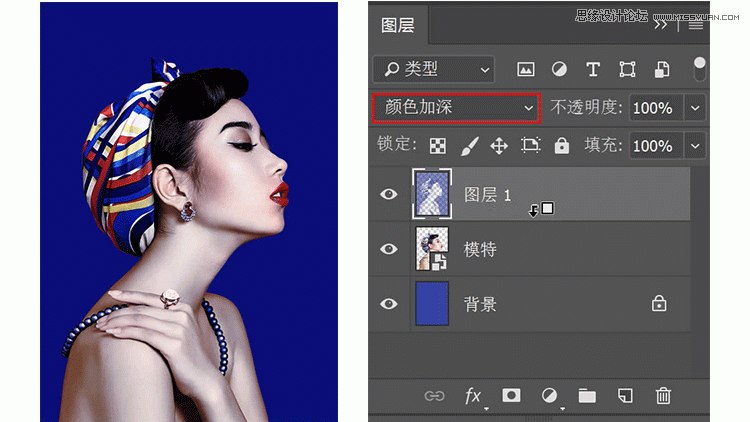Create a new layer button
750x422 pixels.
(624, 396)
